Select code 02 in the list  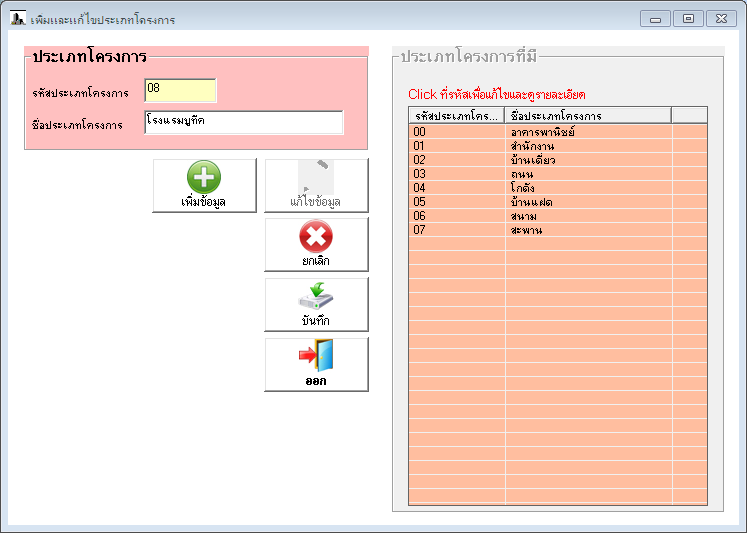pos(420,160)
